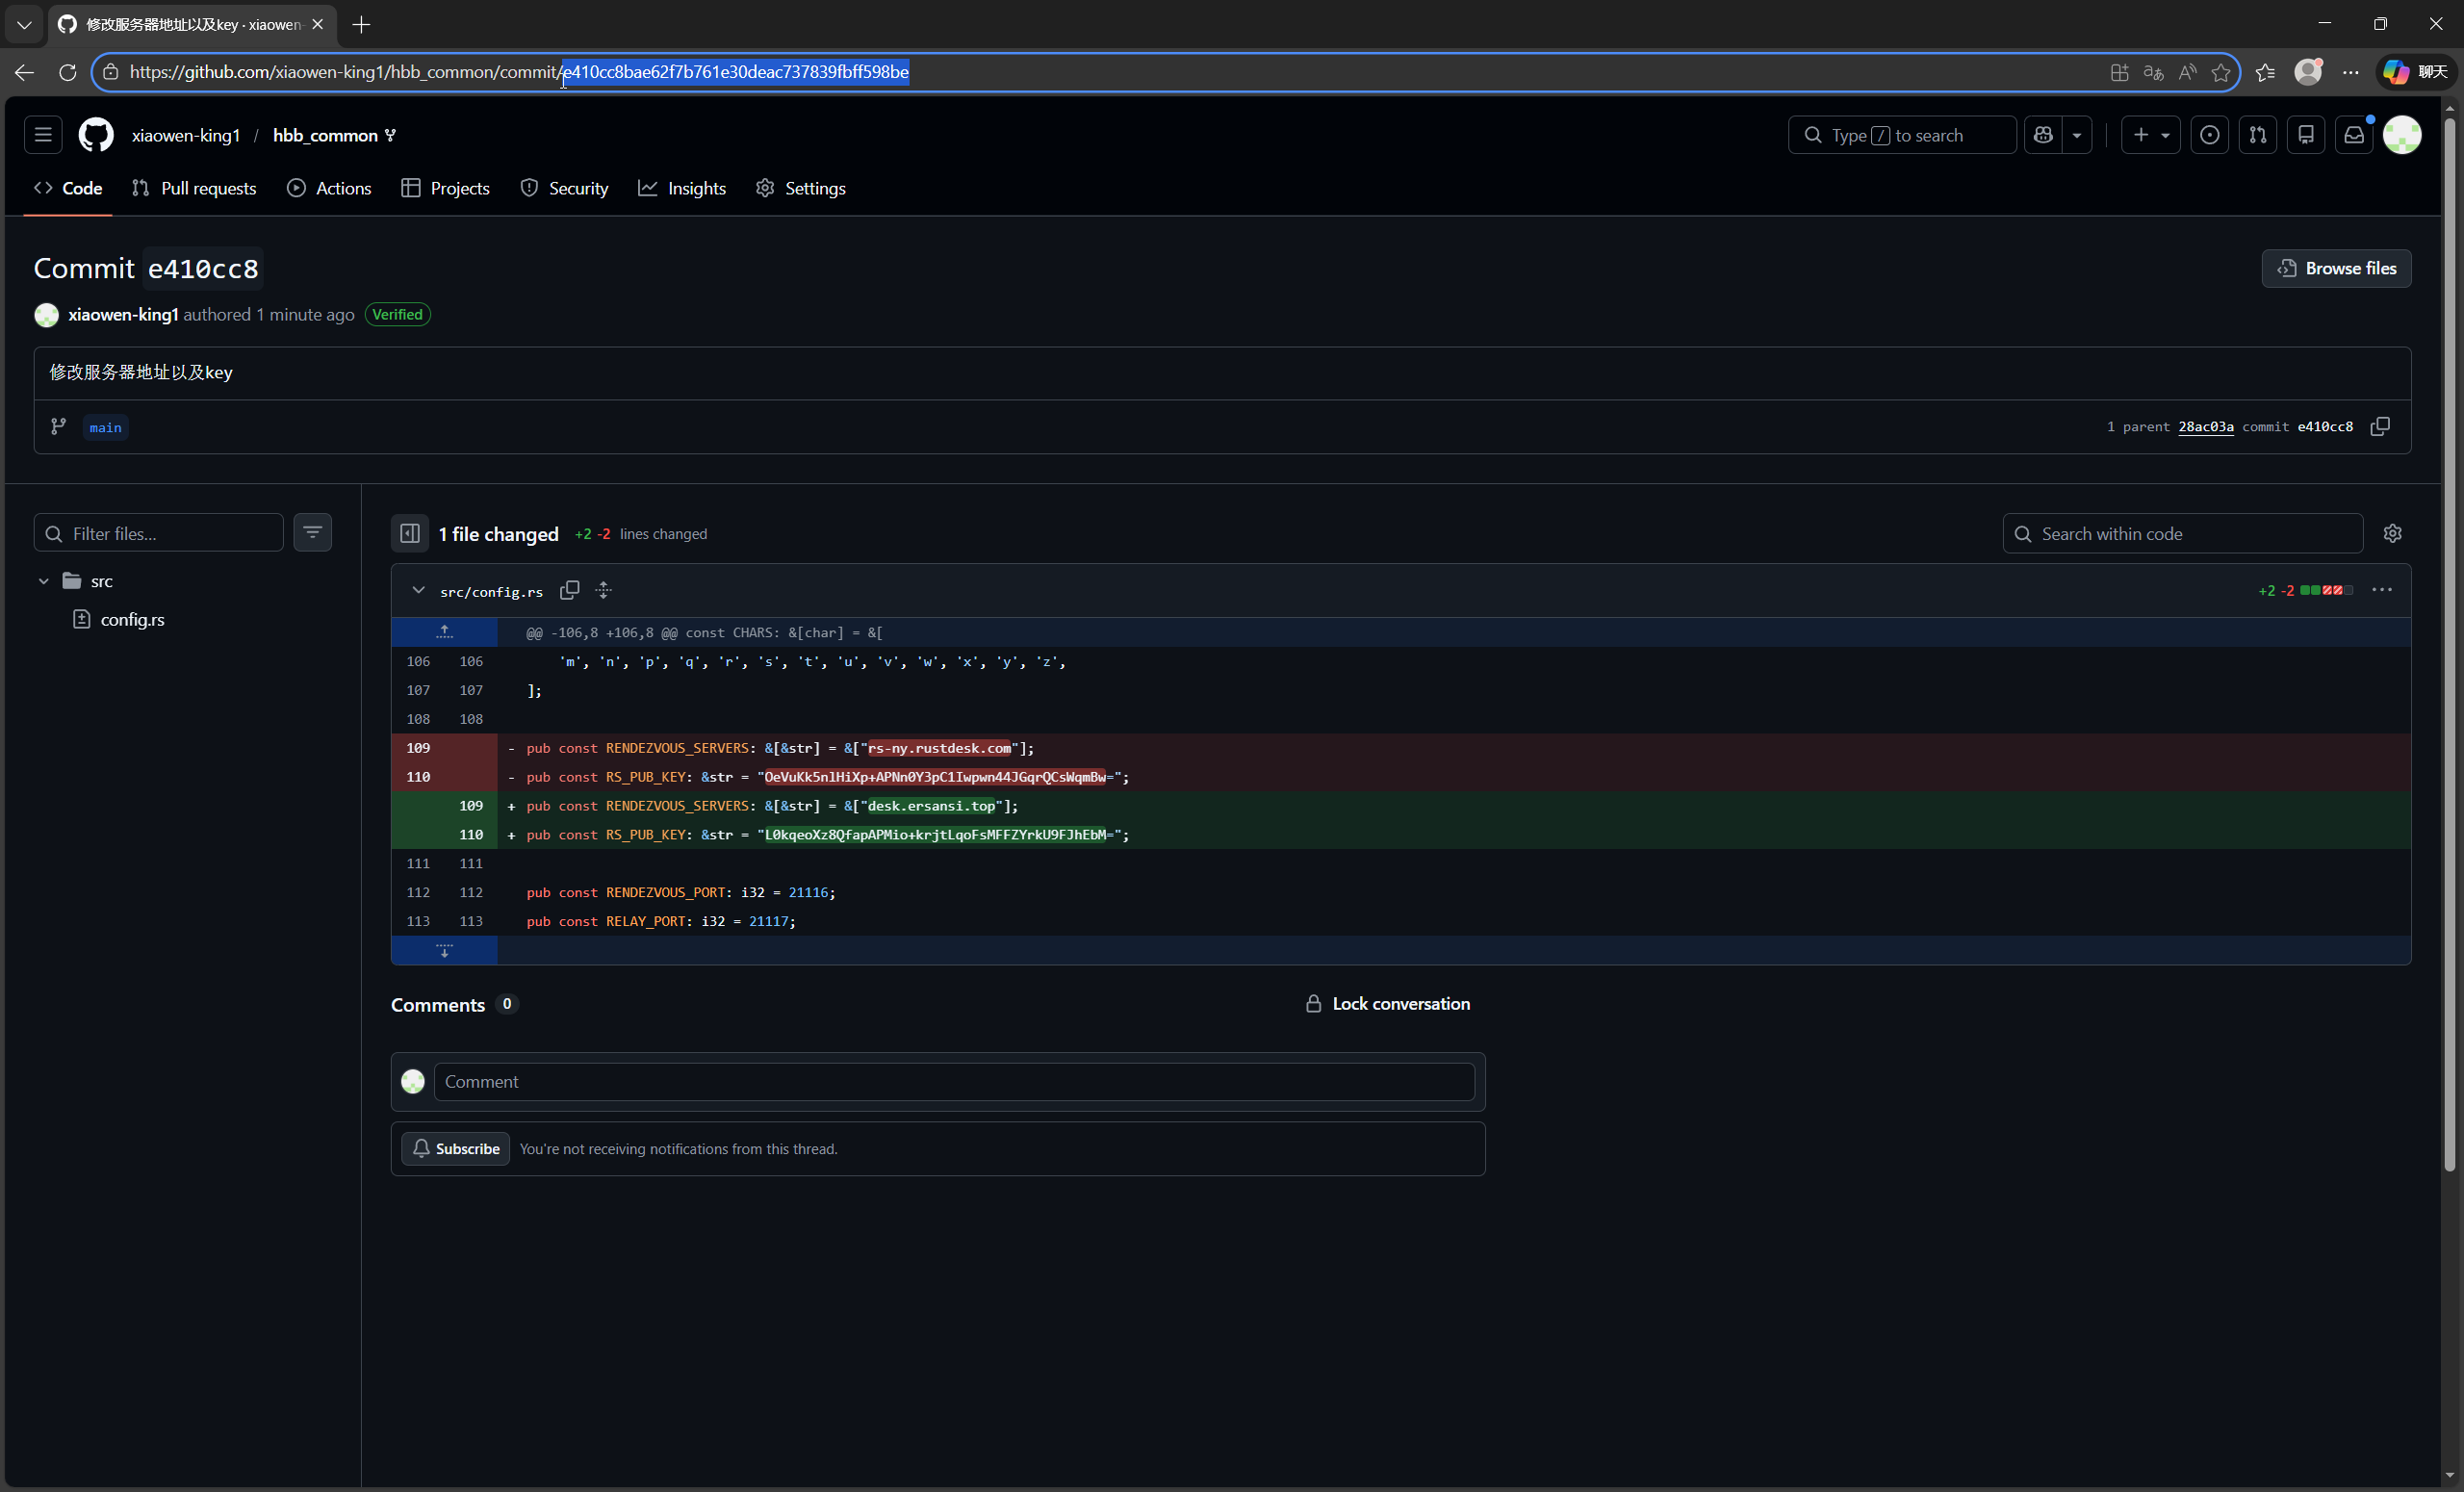Click the GitHub Octocat logo

click(96, 135)
